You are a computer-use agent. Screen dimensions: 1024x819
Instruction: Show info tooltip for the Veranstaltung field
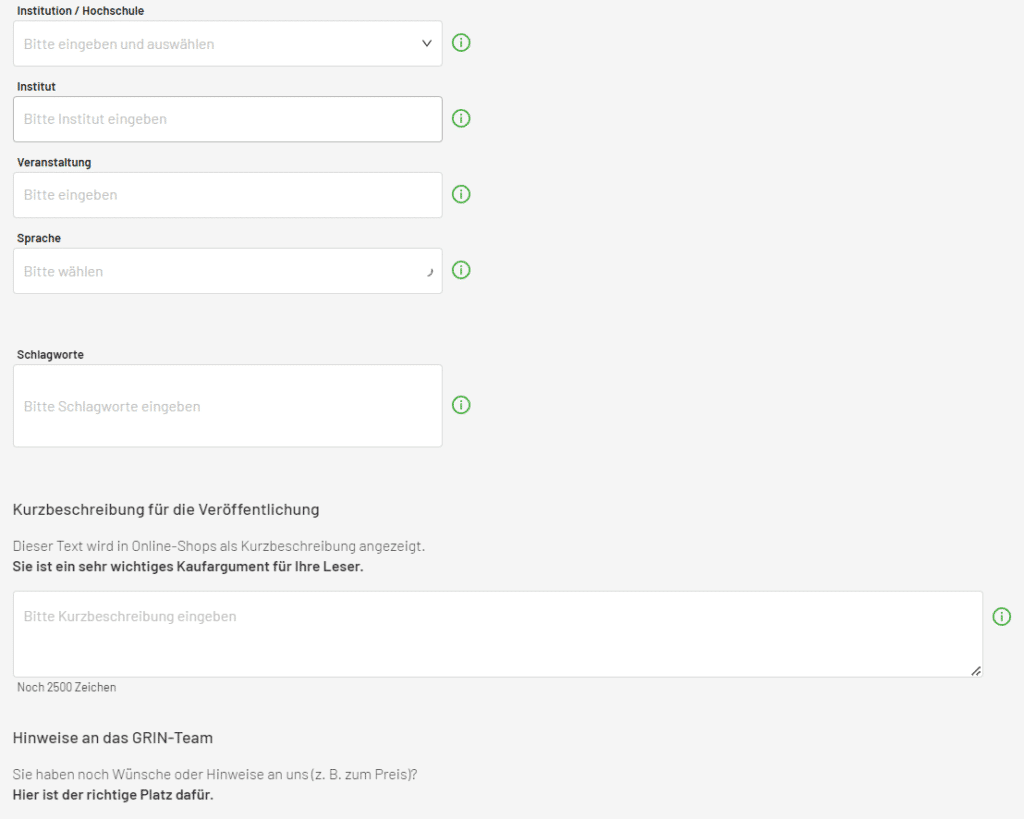click(461, 194)
